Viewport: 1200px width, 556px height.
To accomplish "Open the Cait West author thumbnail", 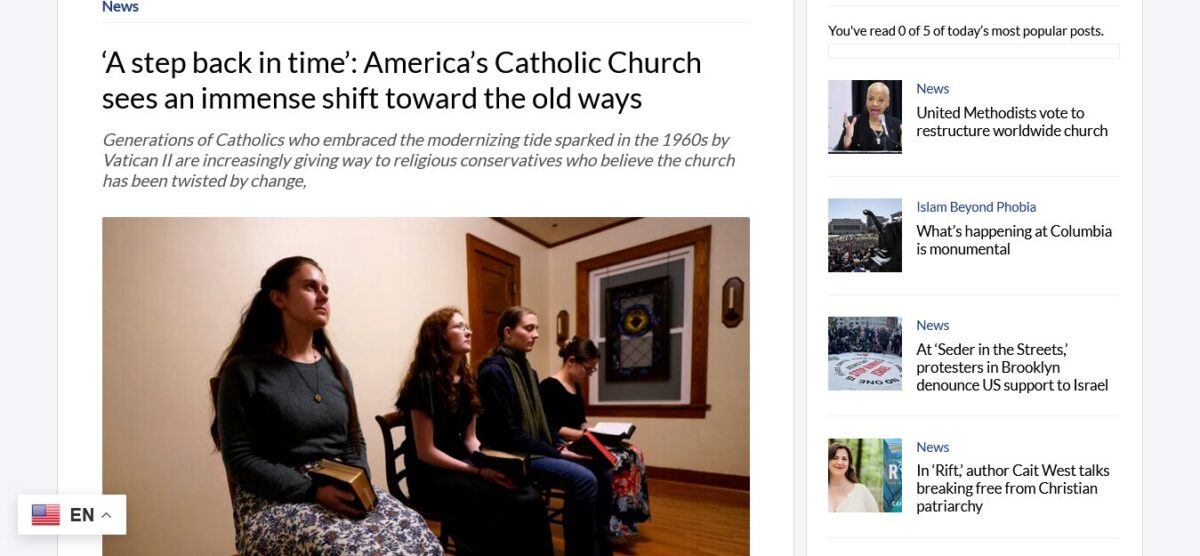I will pos(865,475).
